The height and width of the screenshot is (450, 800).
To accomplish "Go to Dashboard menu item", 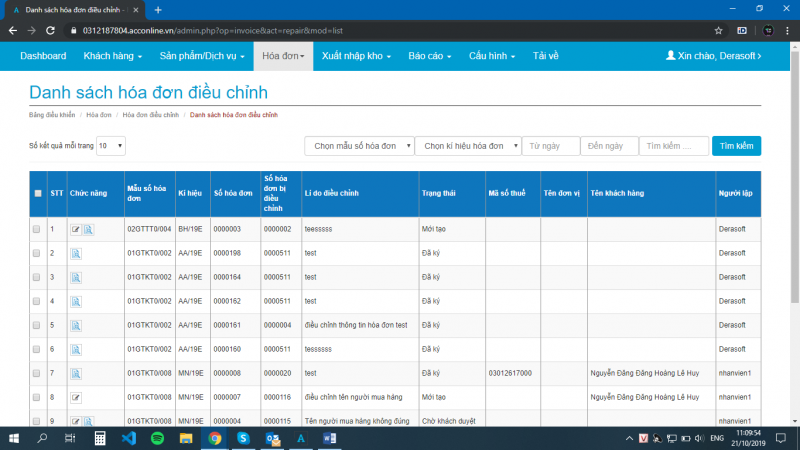I will point(43,56).
